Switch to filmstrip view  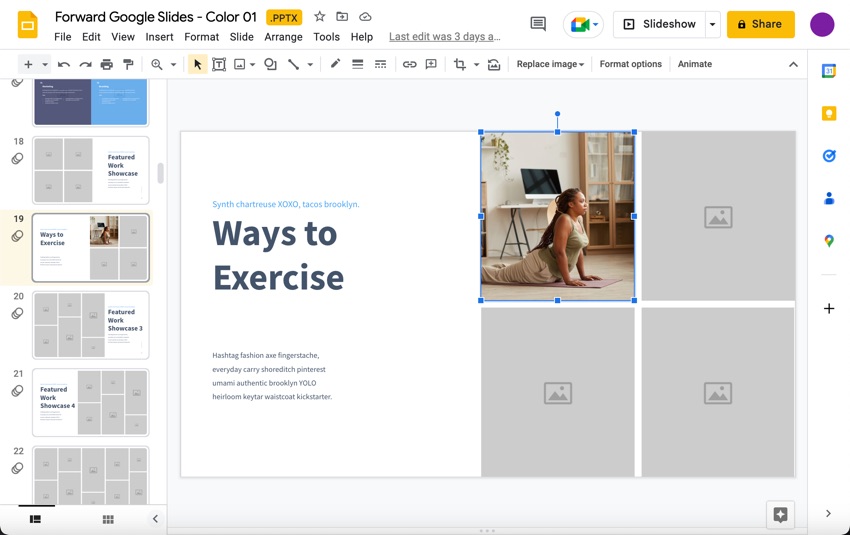[35, 519]
